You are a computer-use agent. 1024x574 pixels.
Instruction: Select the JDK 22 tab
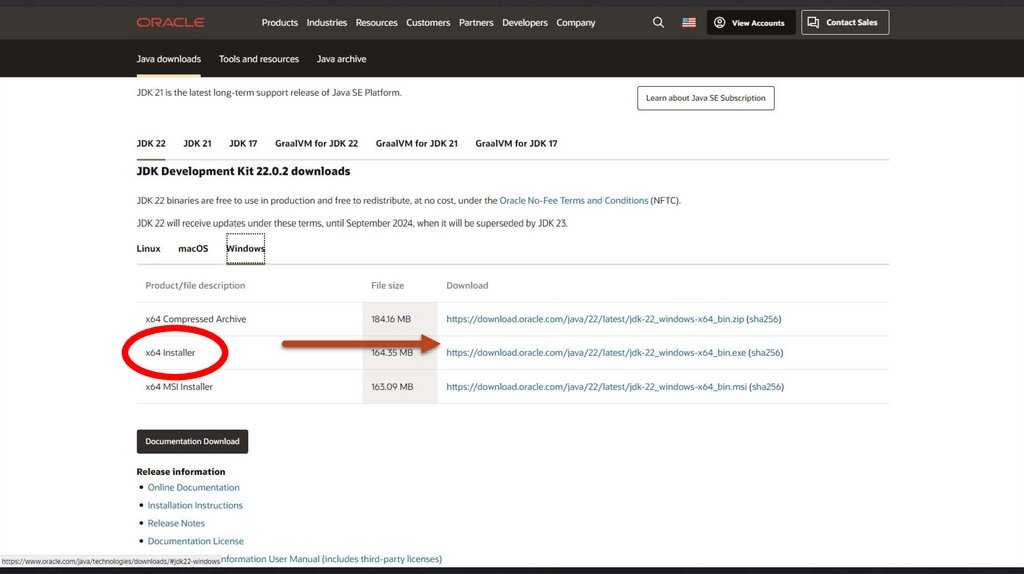[151, 143]
